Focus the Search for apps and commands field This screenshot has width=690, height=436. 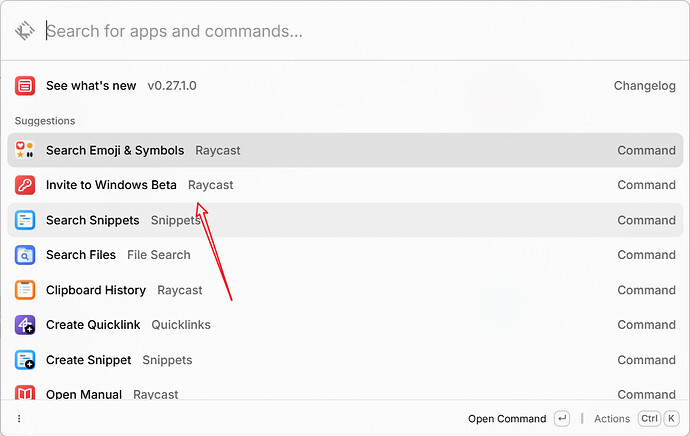pos(361,31)
